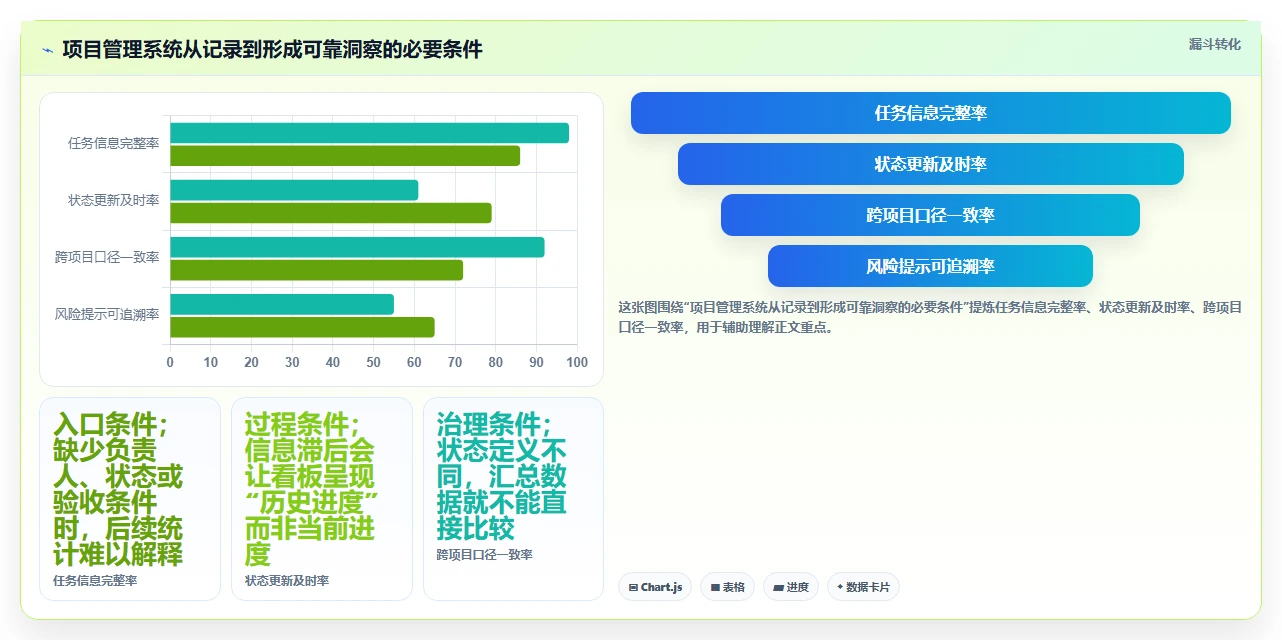This screenshot has height=640, width=1282.
Task: Click the icon inside the 进度 chip
Action: point(778,588)
